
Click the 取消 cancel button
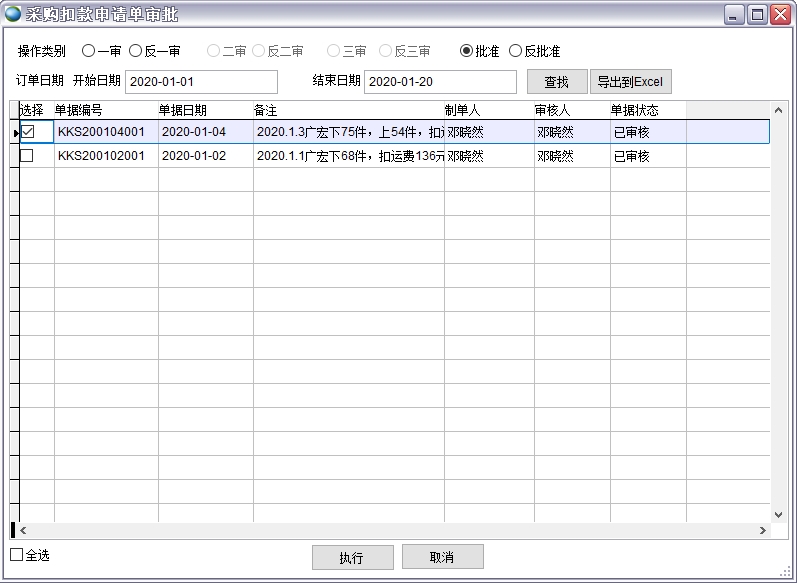click(x=442, y=557)
